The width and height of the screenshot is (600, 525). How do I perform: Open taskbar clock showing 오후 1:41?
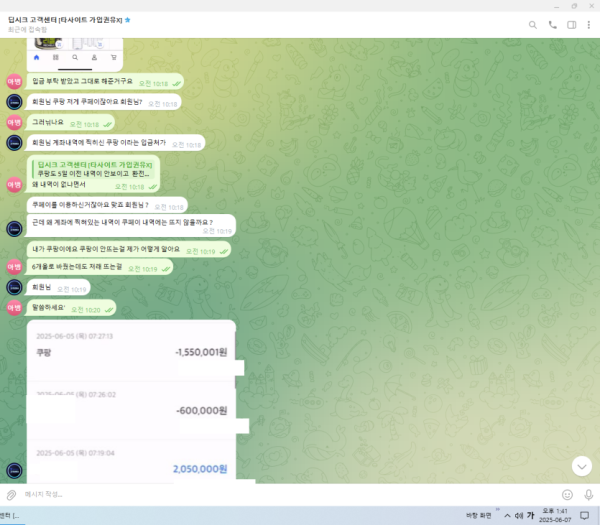click(555, 515)
